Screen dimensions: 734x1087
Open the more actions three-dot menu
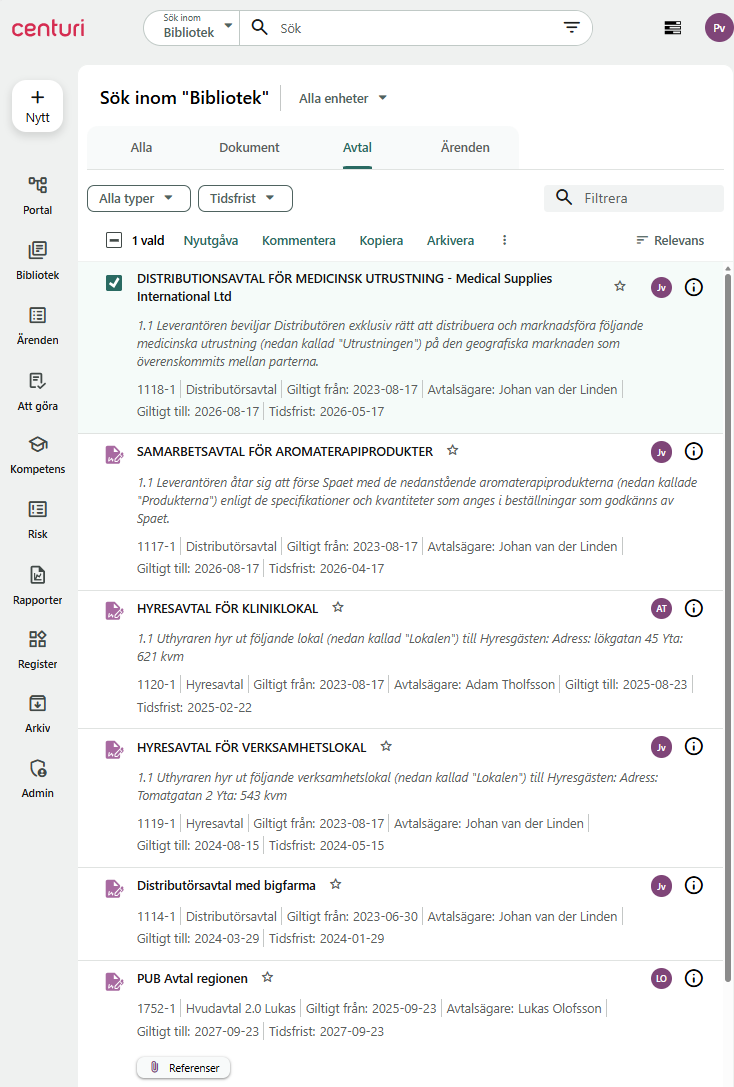coord(504,241)
